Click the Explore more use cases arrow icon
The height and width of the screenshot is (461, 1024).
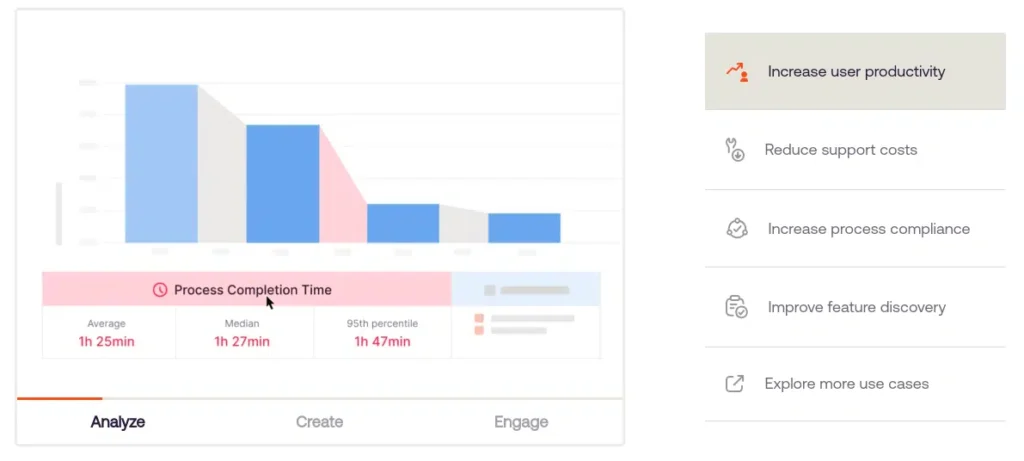click(x=735, y=384)
